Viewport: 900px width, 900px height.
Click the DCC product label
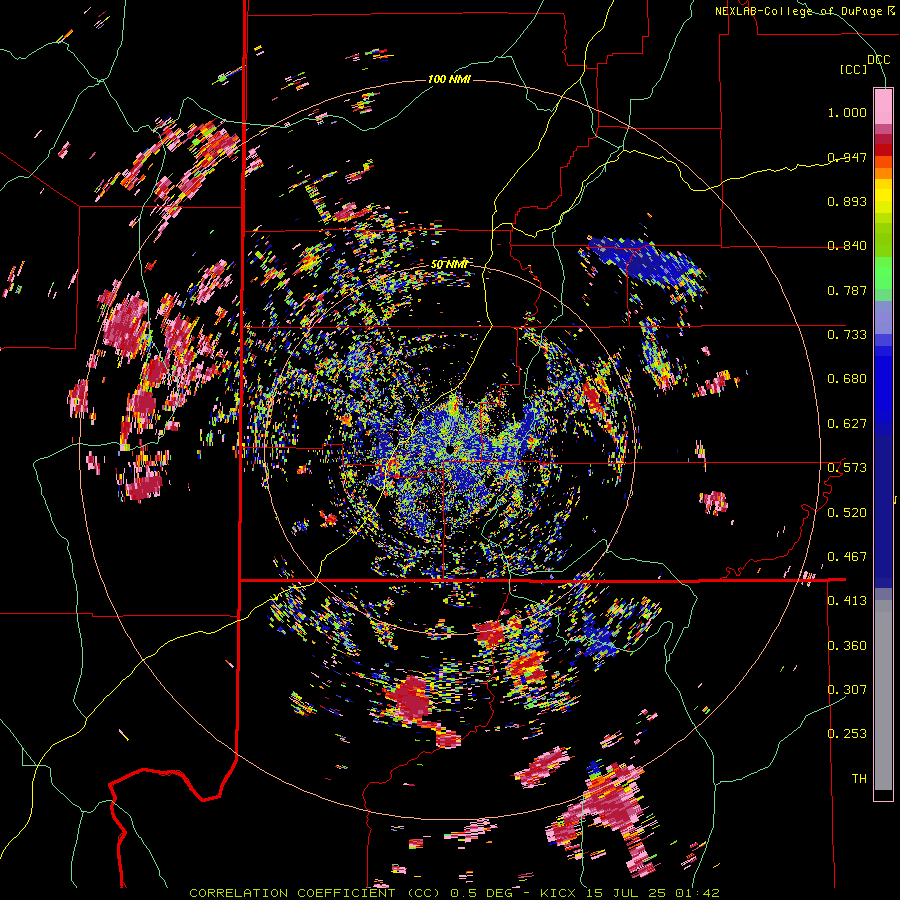point(878,59)
